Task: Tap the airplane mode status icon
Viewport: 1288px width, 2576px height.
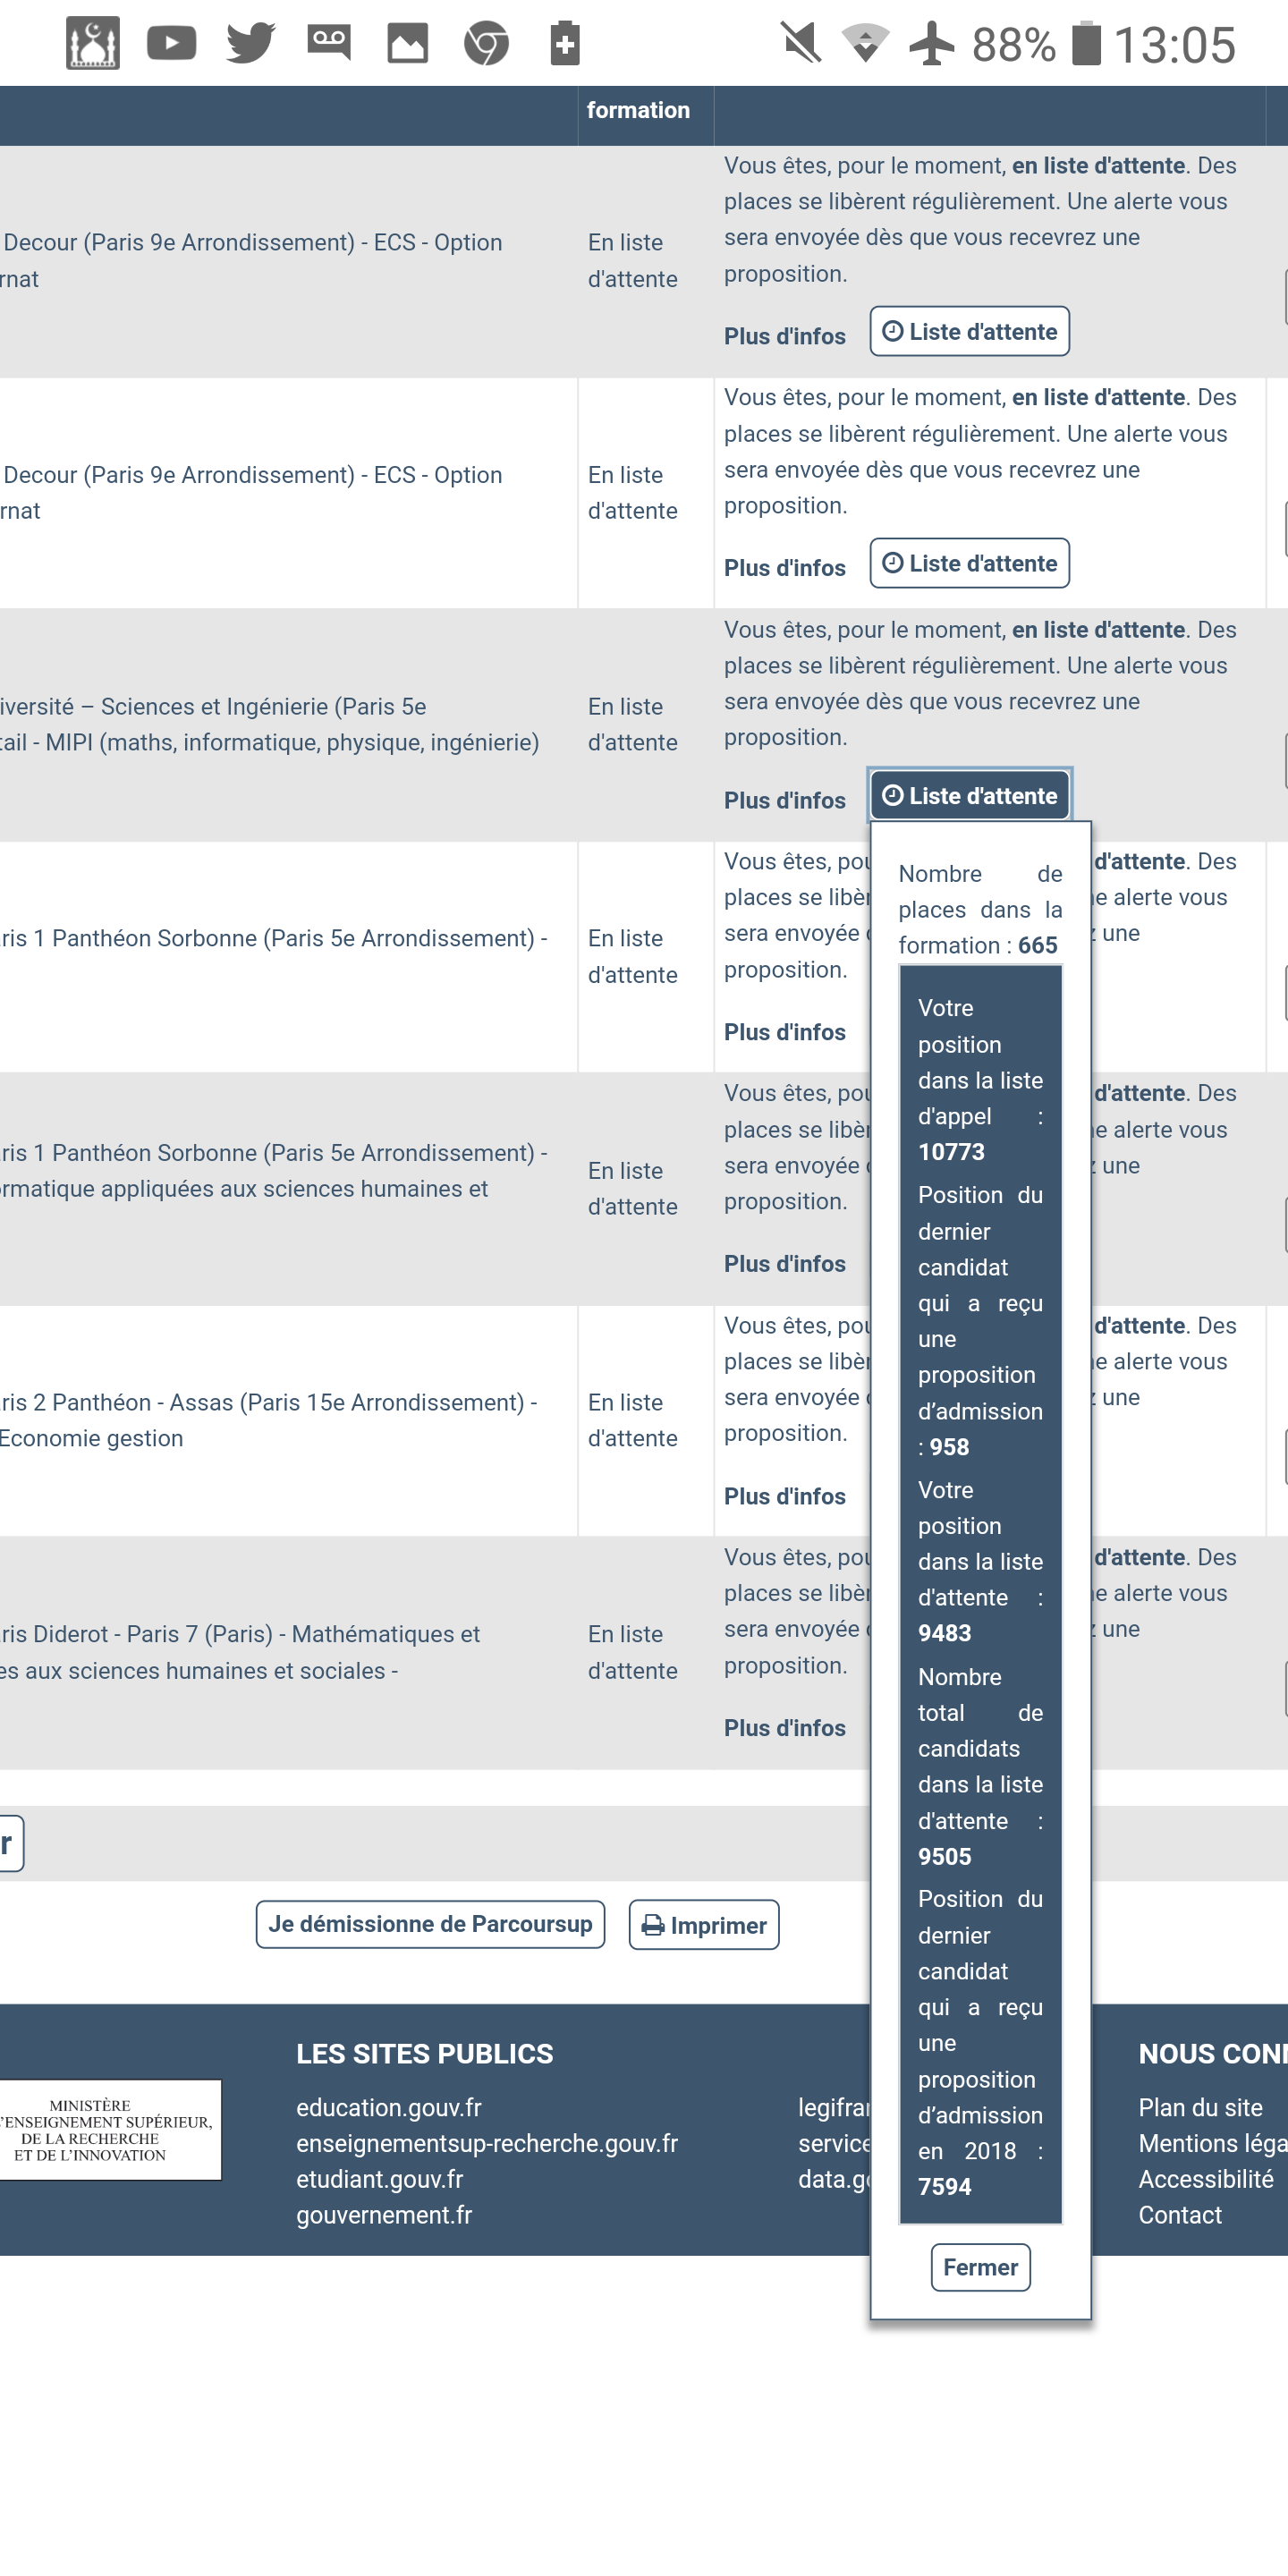Action: coord(931,44)
